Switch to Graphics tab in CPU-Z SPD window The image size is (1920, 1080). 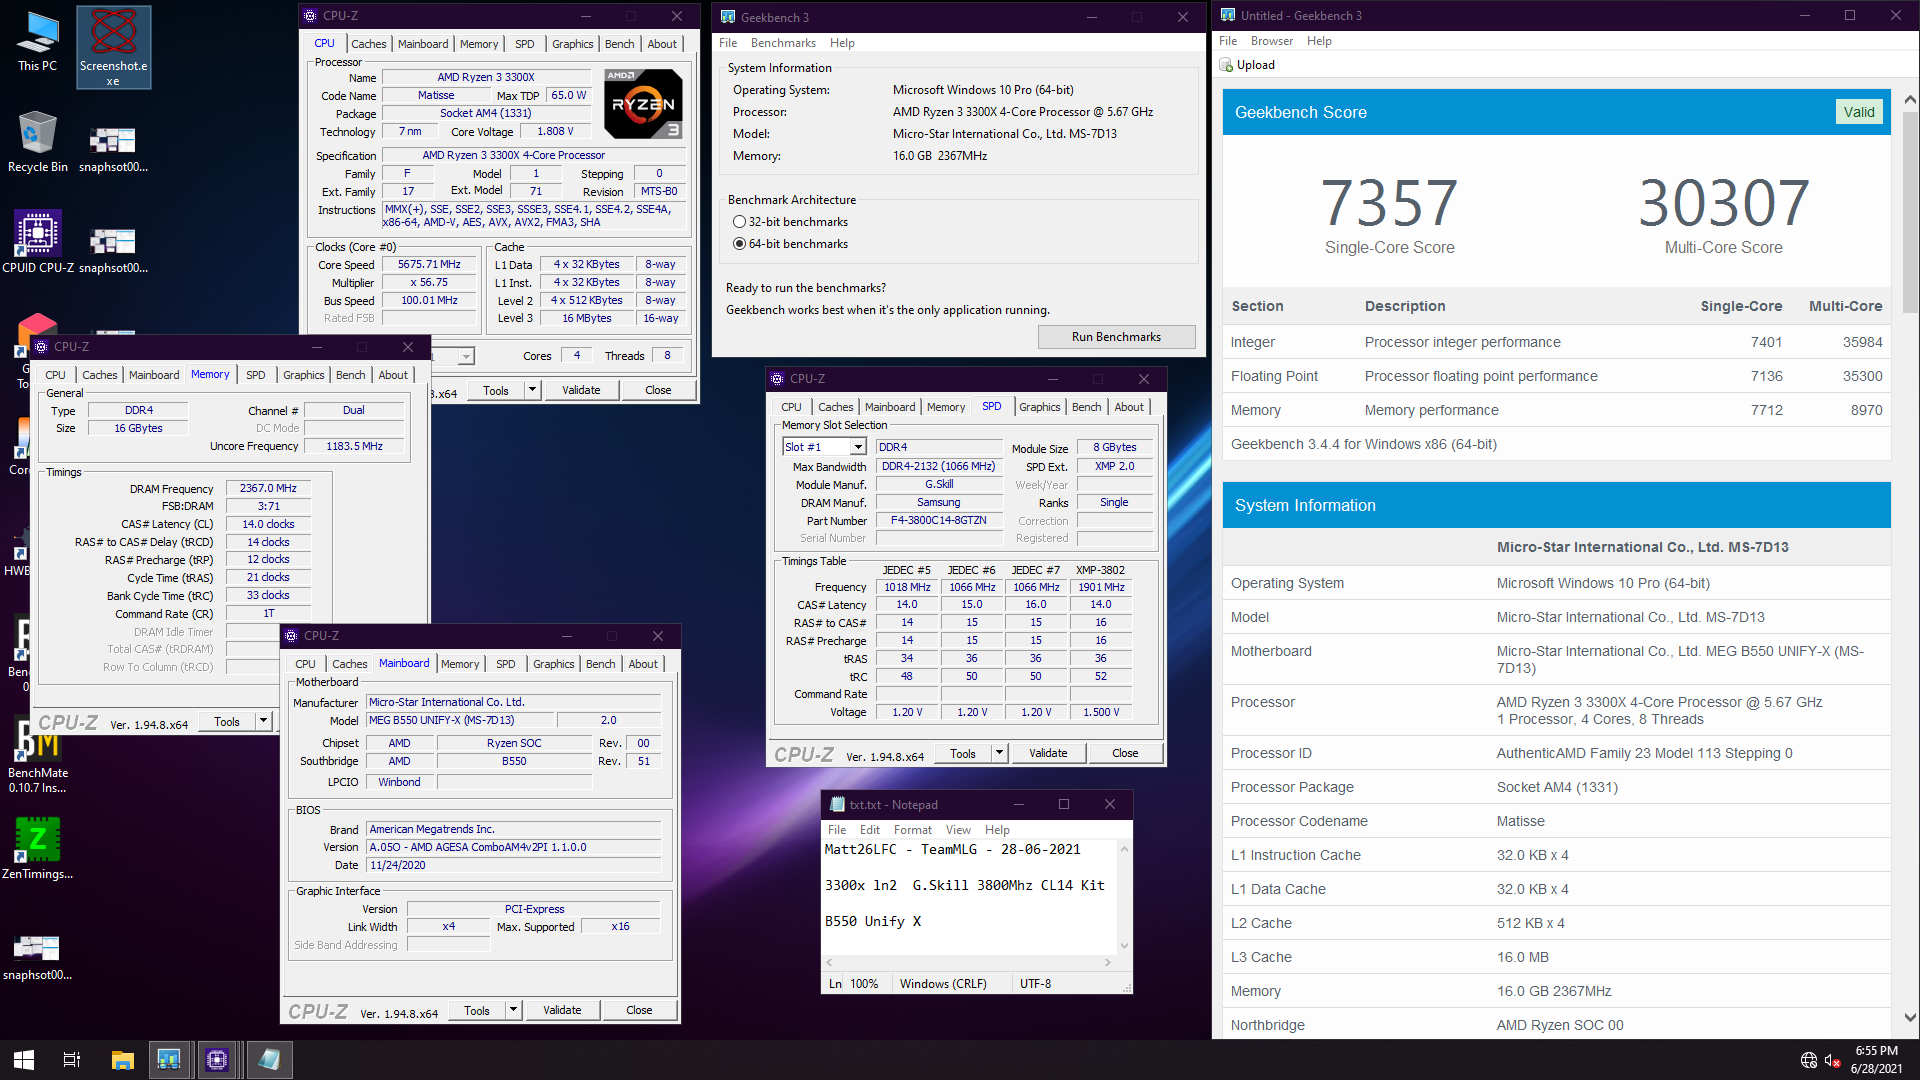tap(1039, 407)
